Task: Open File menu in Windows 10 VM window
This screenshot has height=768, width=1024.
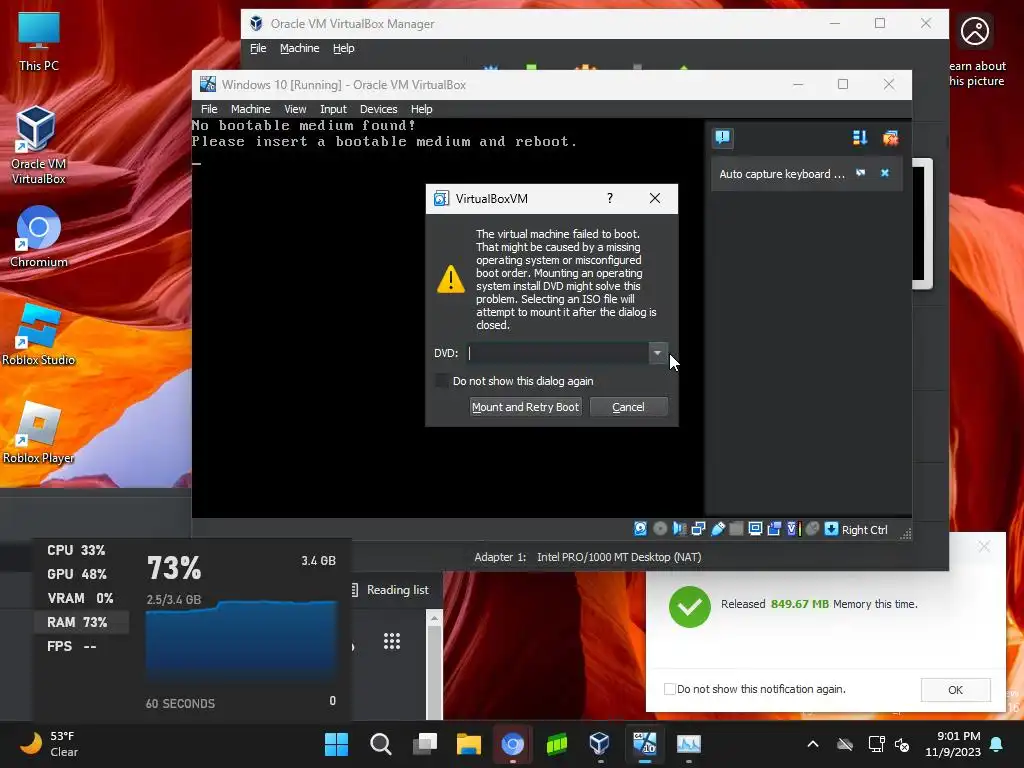Action: [x=209, y=109]
